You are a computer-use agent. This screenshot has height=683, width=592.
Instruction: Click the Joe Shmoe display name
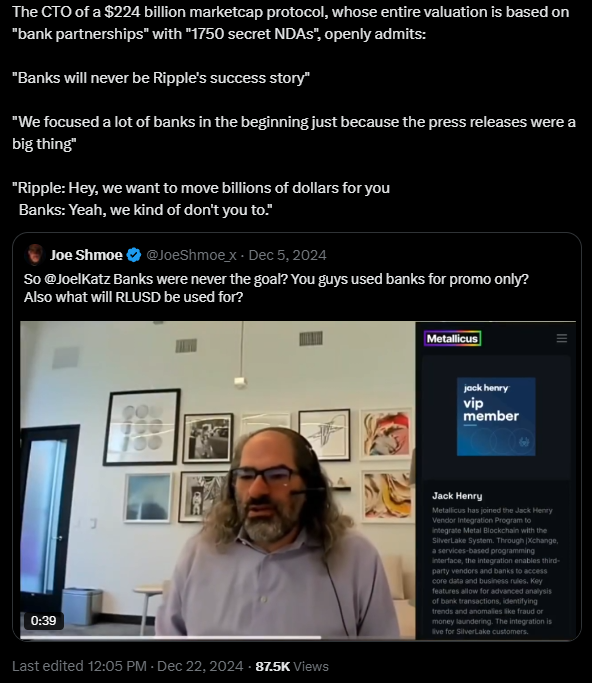[x=86, y=255]
